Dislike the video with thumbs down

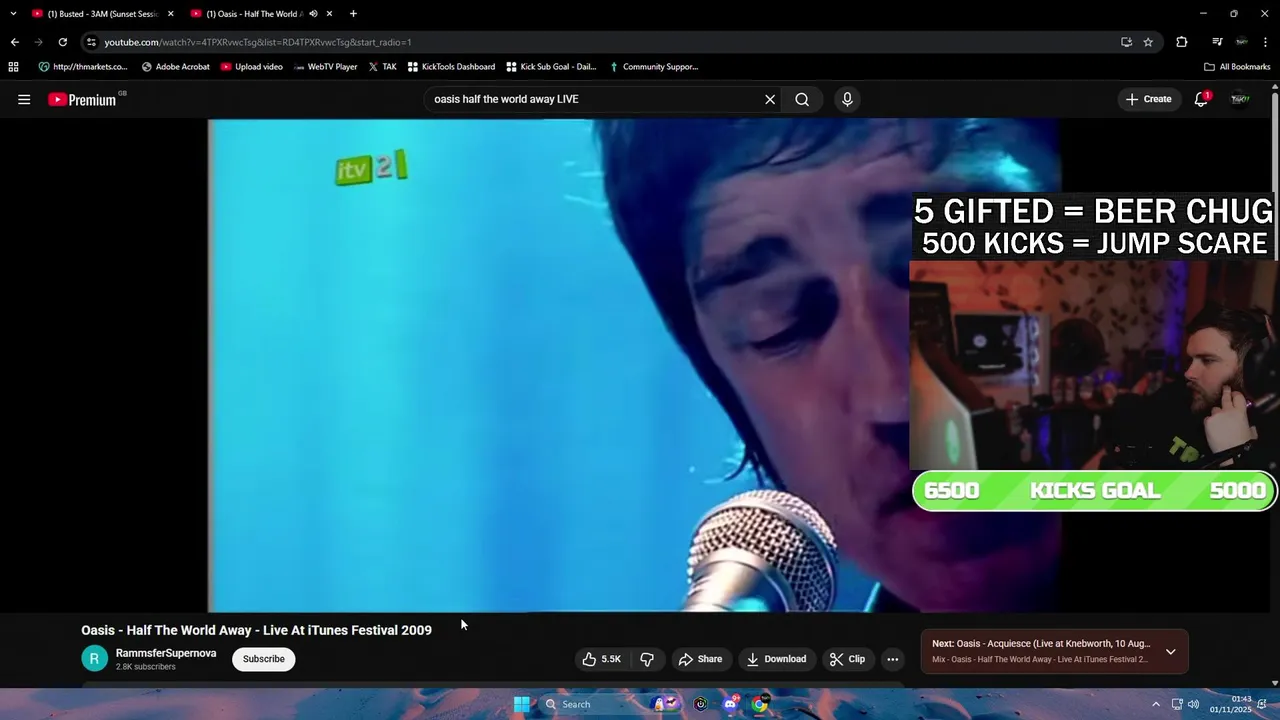[x=647, y=659]
